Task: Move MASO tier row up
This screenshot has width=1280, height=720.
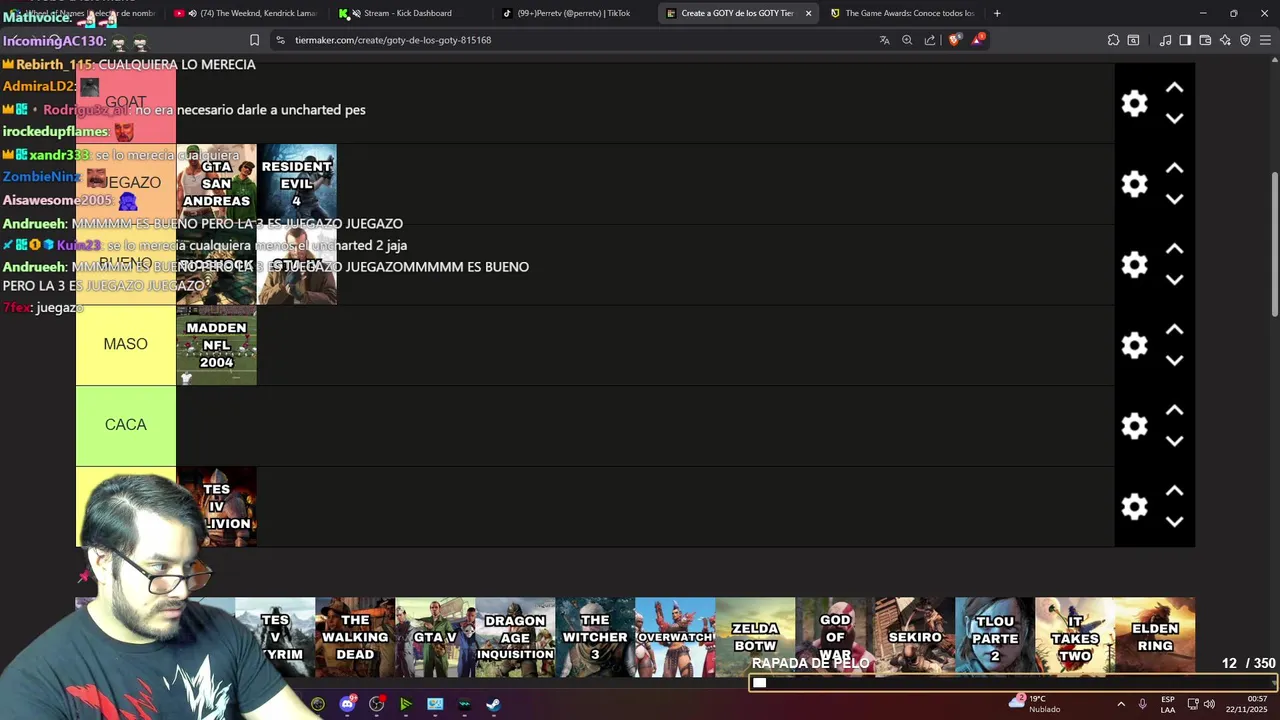Action: [1175, 330]
